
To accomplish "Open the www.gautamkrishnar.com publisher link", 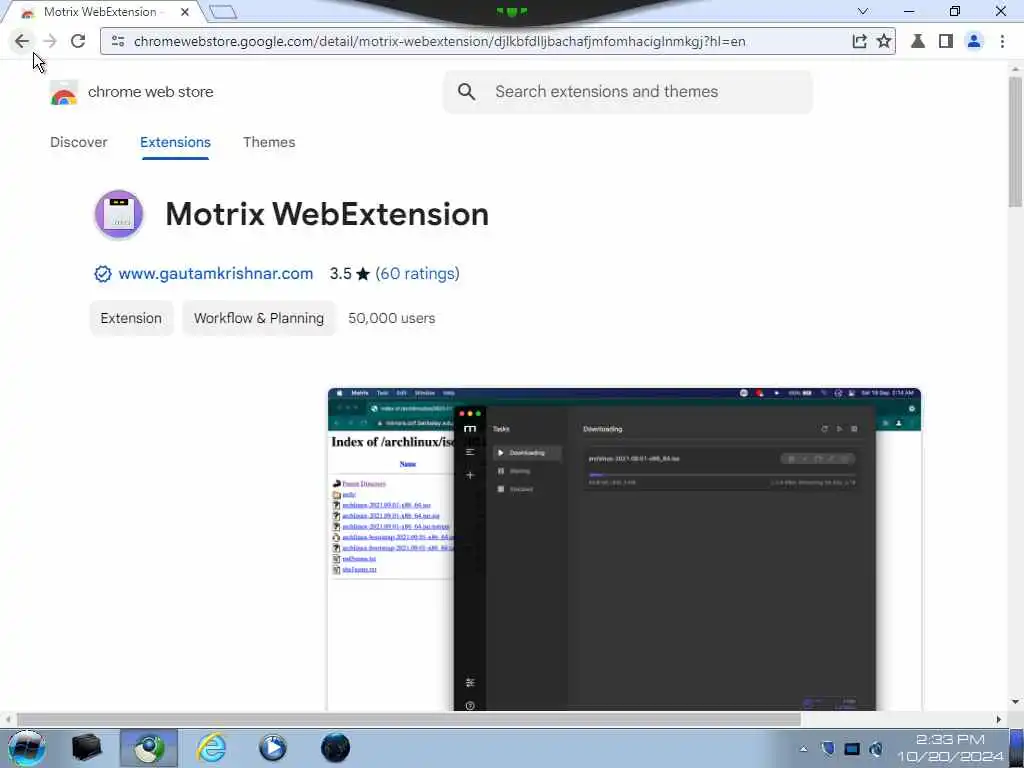I will (x=216, y=274).
